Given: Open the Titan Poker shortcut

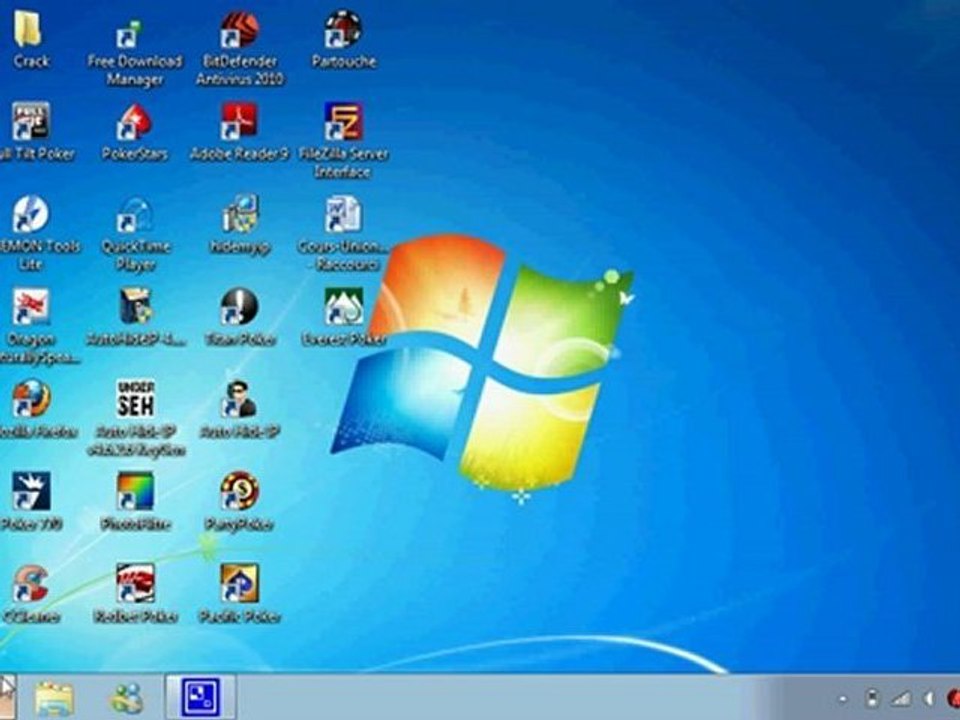Looking at the screenshot, I should coord(239,306).
